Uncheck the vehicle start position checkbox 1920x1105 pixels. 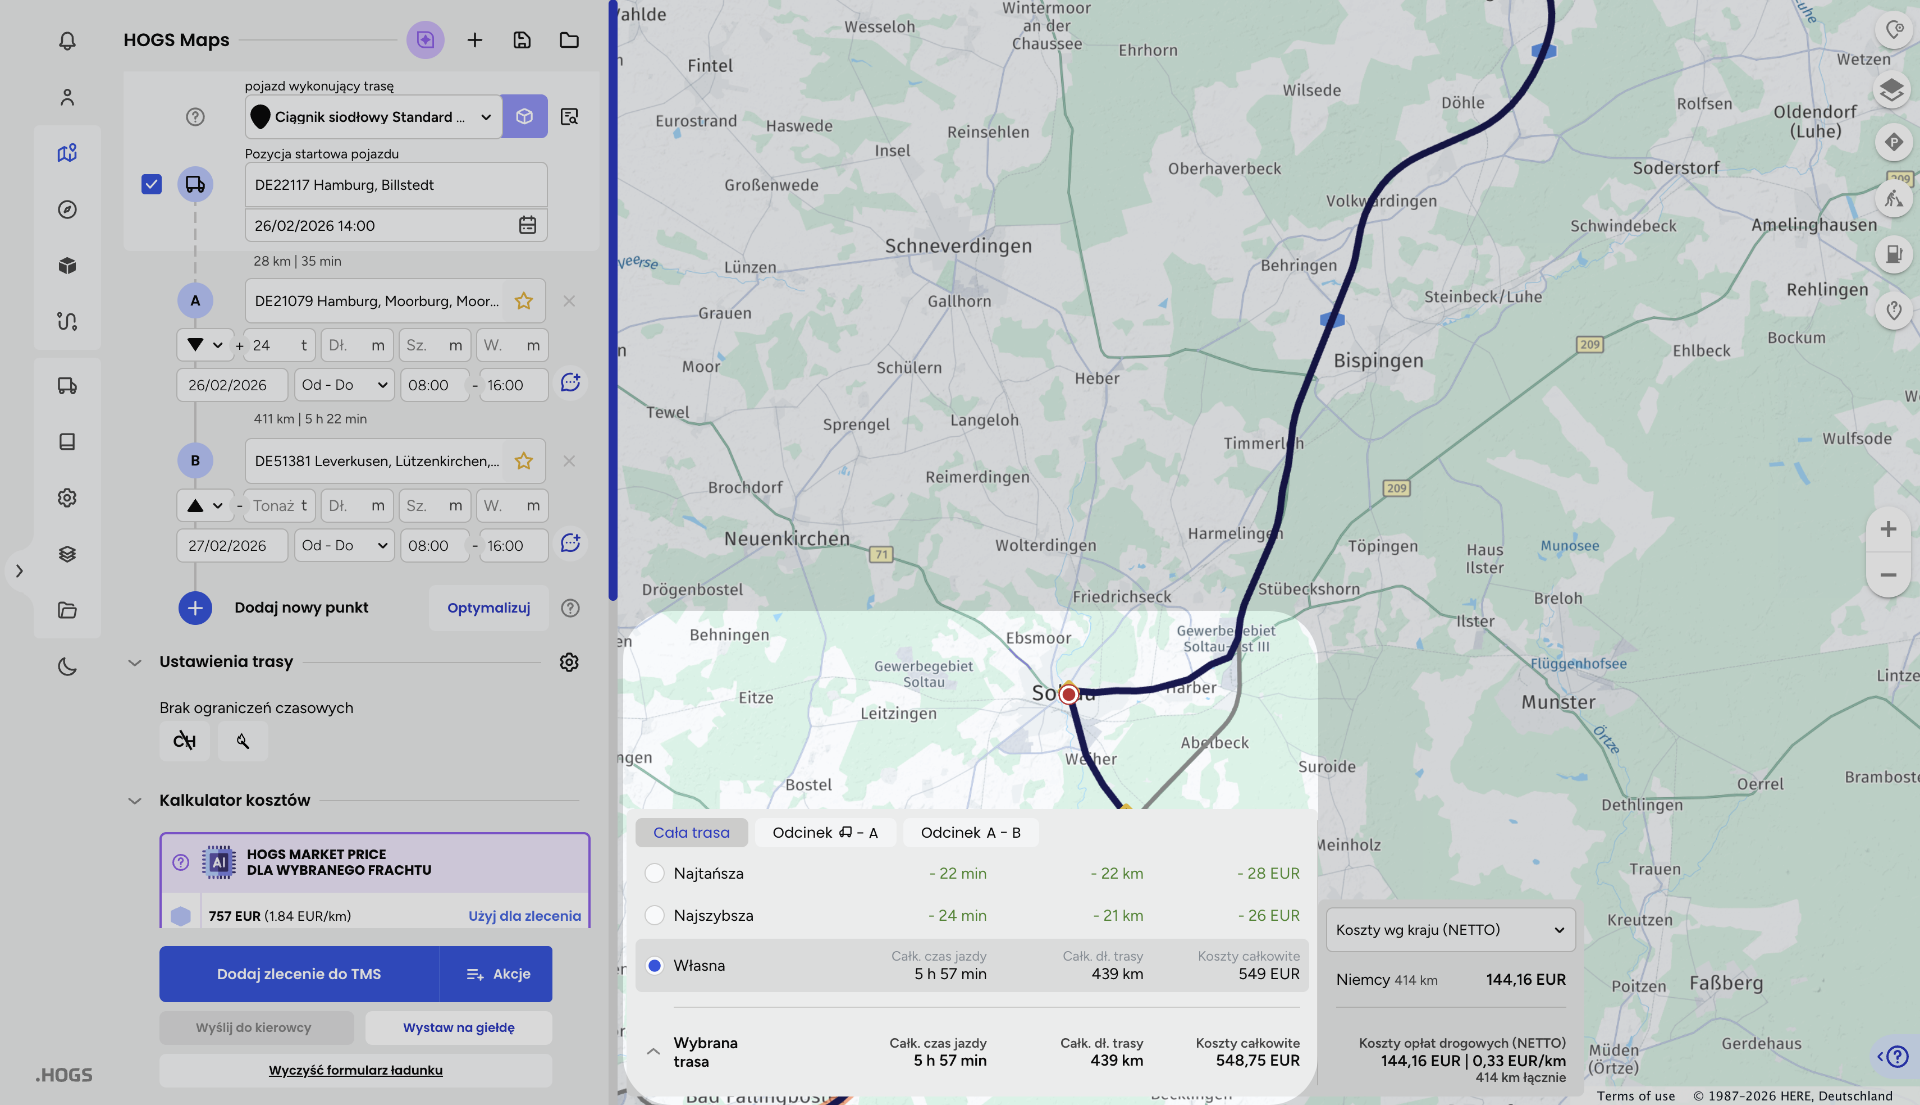tap(152, 184)
